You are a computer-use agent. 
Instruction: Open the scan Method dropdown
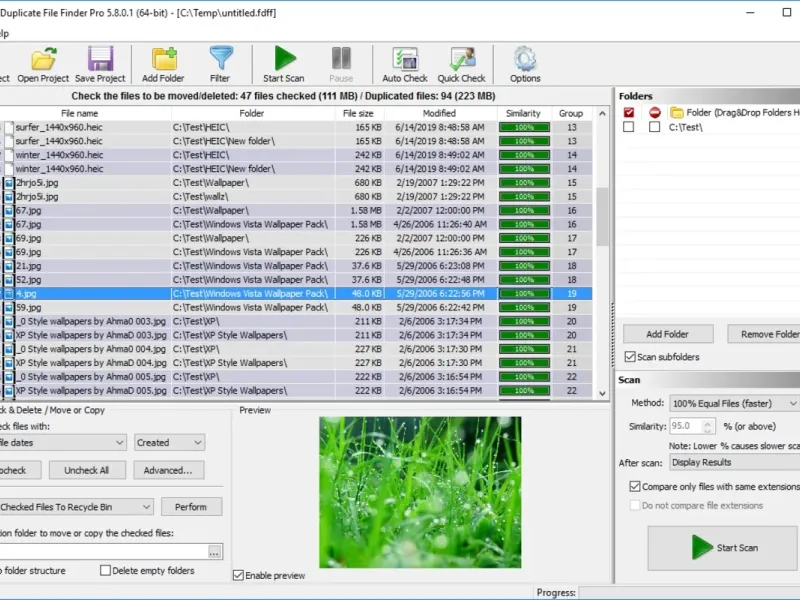[x=733, y=403]
